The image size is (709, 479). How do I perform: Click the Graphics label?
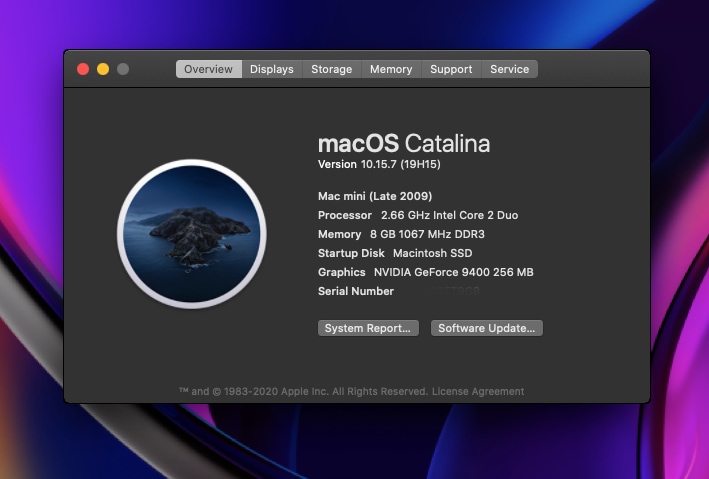(x=341, y=272)
